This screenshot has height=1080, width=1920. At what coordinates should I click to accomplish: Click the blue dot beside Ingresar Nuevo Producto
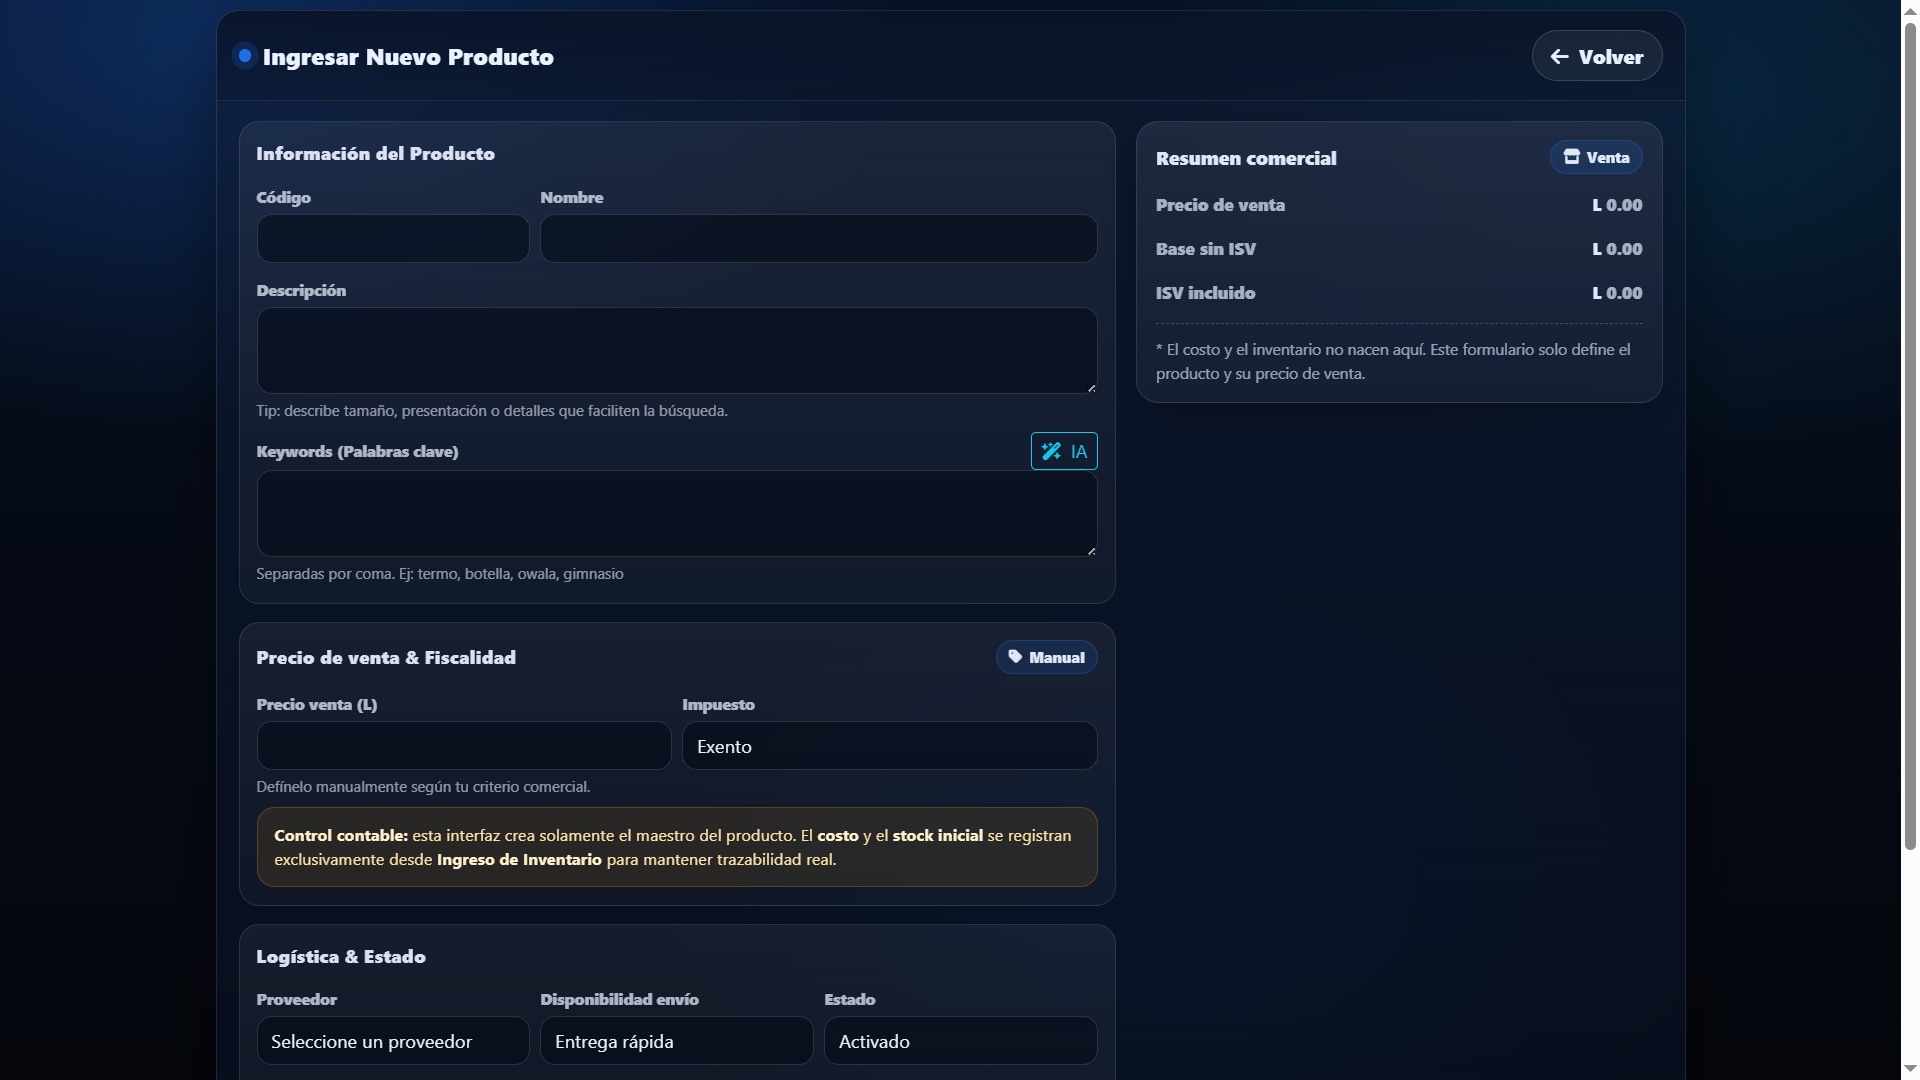click(x=243, y=56)
